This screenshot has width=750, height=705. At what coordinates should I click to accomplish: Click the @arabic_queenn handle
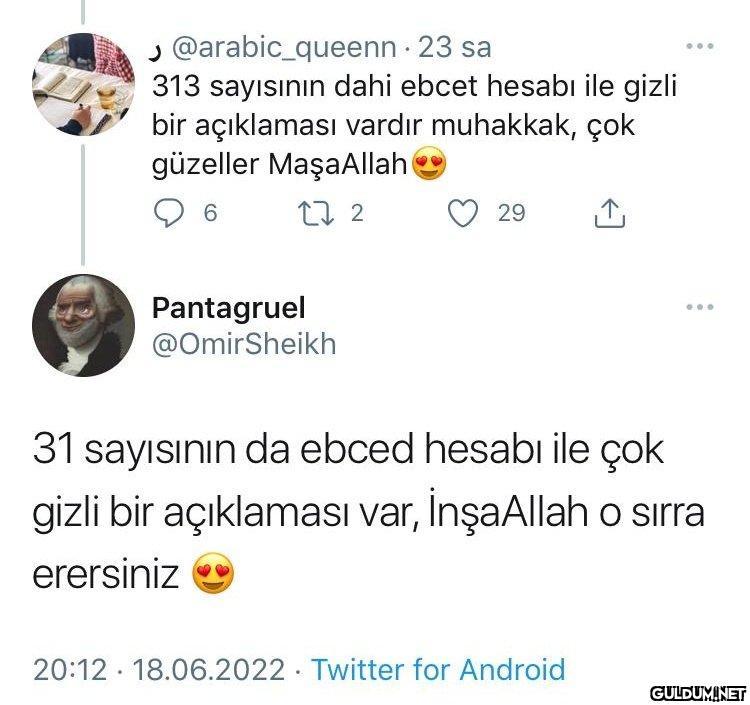click(x=284, y=48)
